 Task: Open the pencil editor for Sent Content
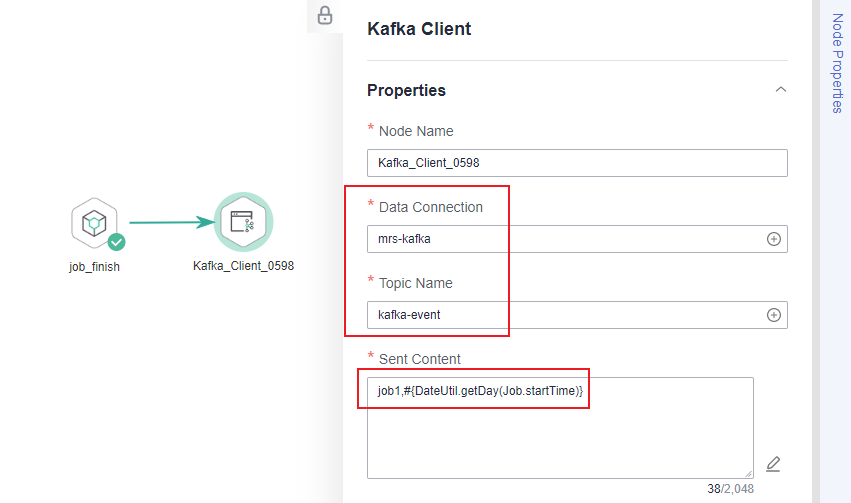(773, 464)
